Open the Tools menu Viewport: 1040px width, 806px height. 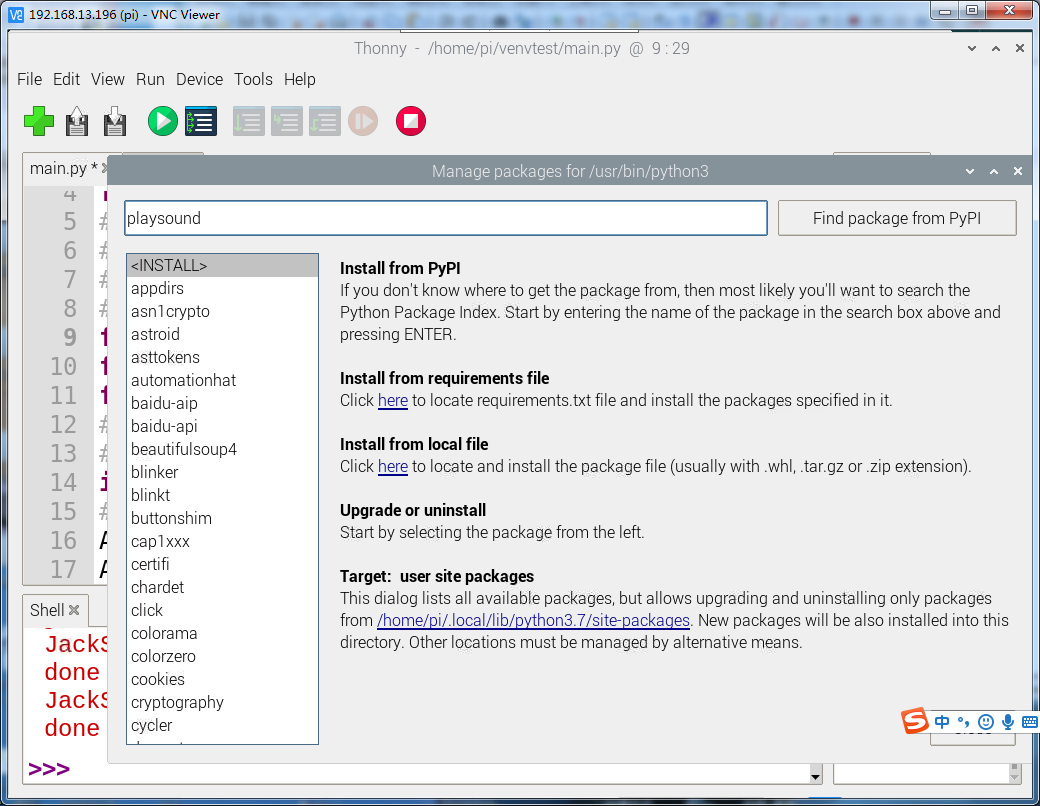click(x=253, y=79)
